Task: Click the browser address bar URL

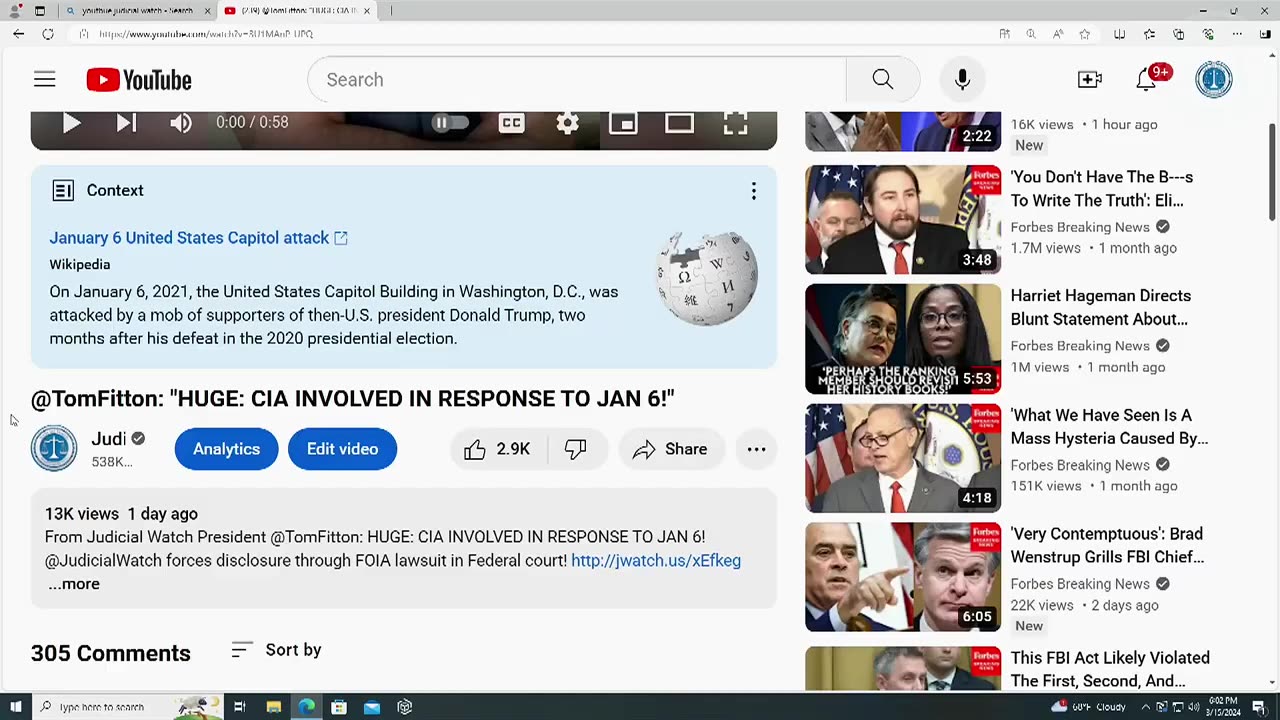Action: point(206,34)
